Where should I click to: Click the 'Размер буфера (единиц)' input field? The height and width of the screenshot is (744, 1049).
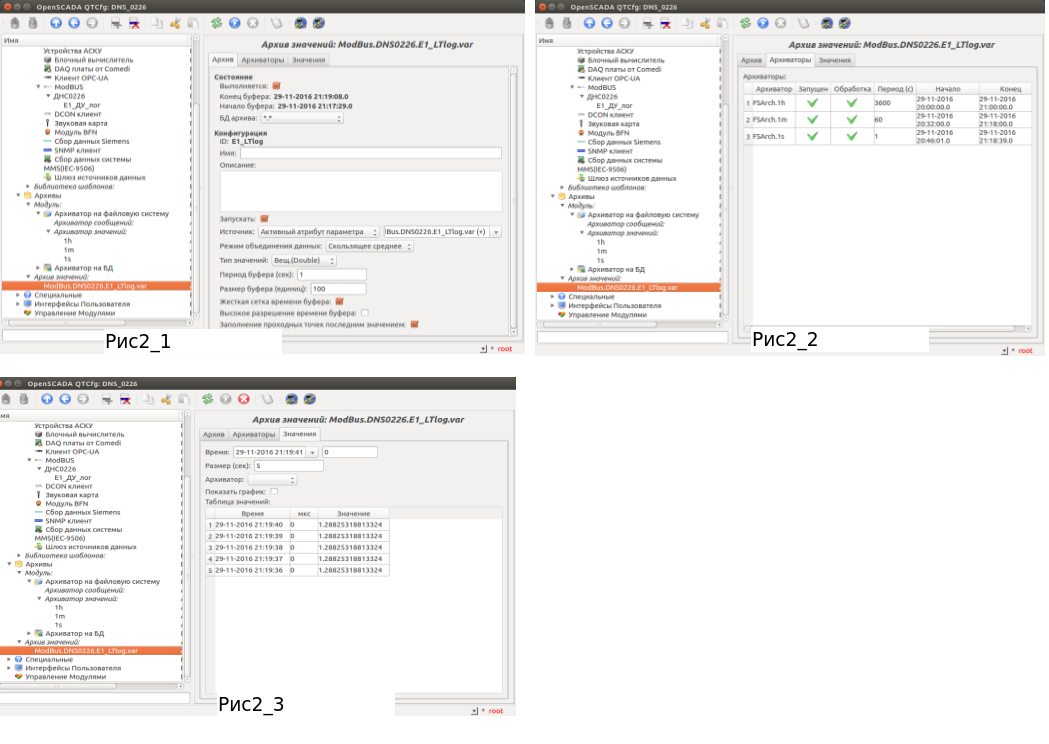click(332, 288)
